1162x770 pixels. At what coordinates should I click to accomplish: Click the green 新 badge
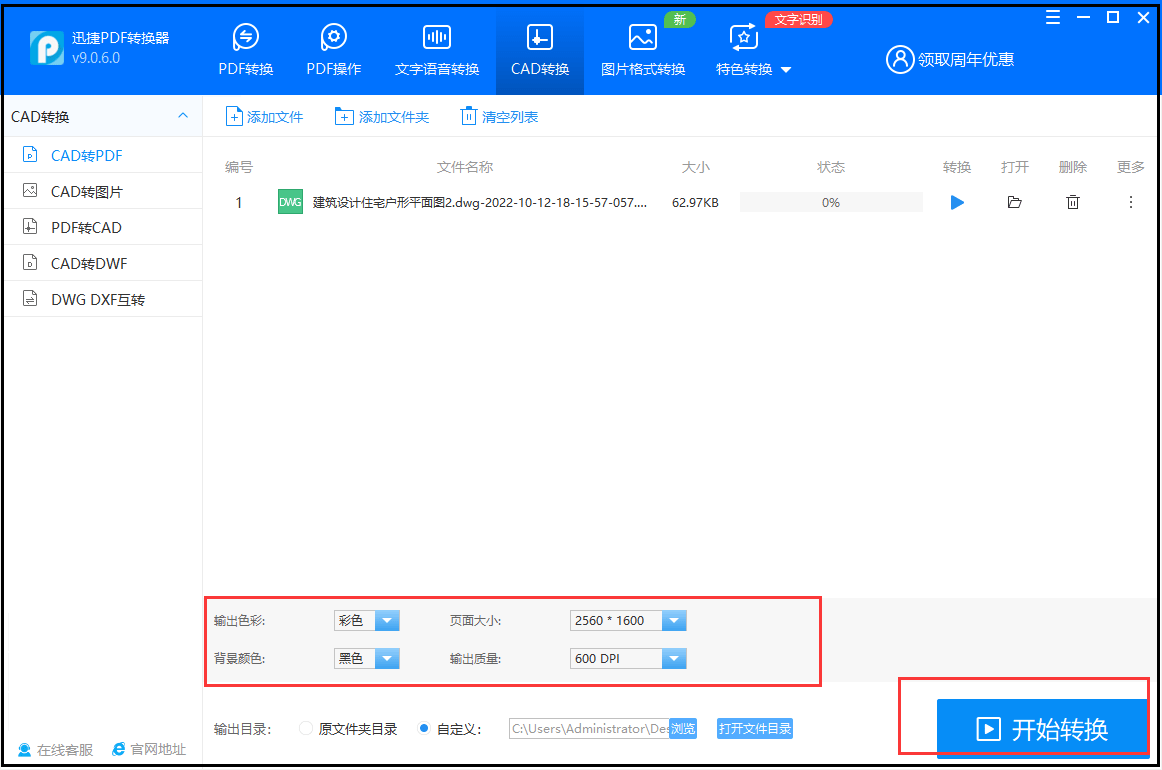[680, 19]
